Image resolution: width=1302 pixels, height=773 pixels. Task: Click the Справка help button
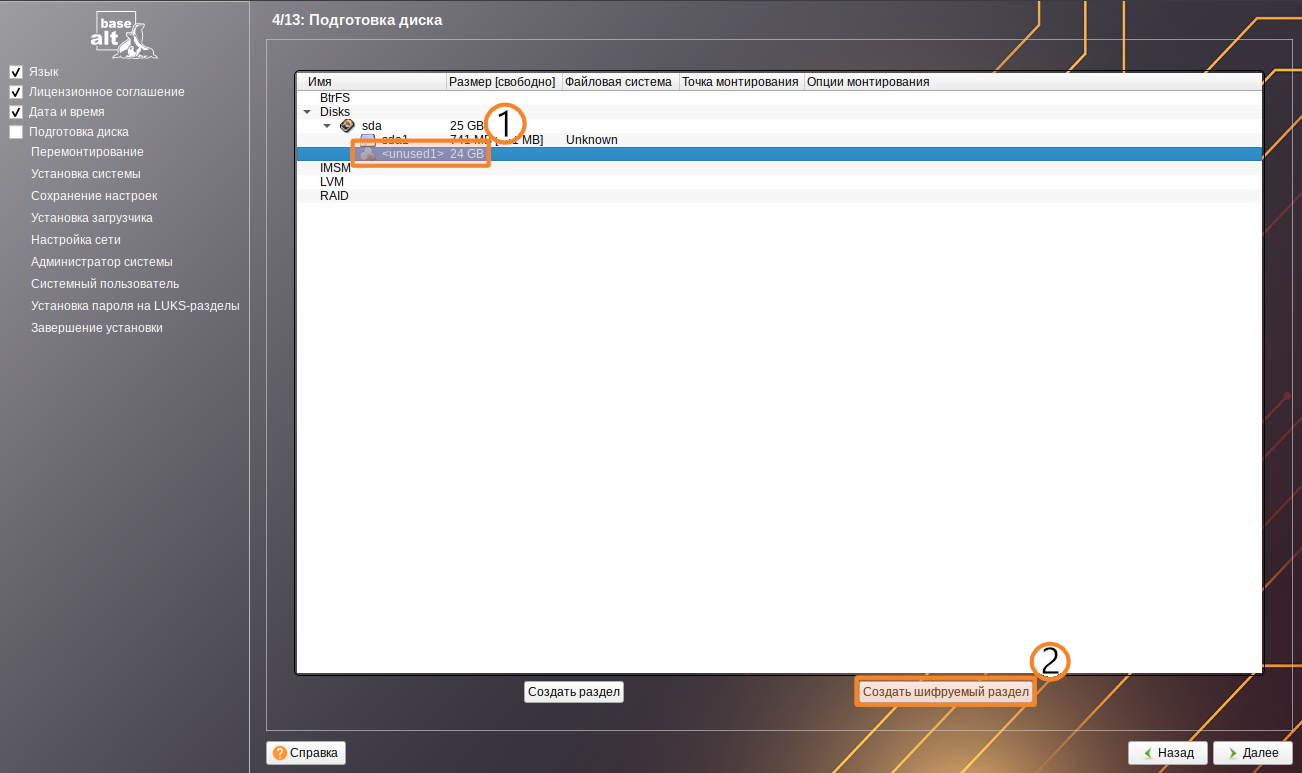(306, 752)
